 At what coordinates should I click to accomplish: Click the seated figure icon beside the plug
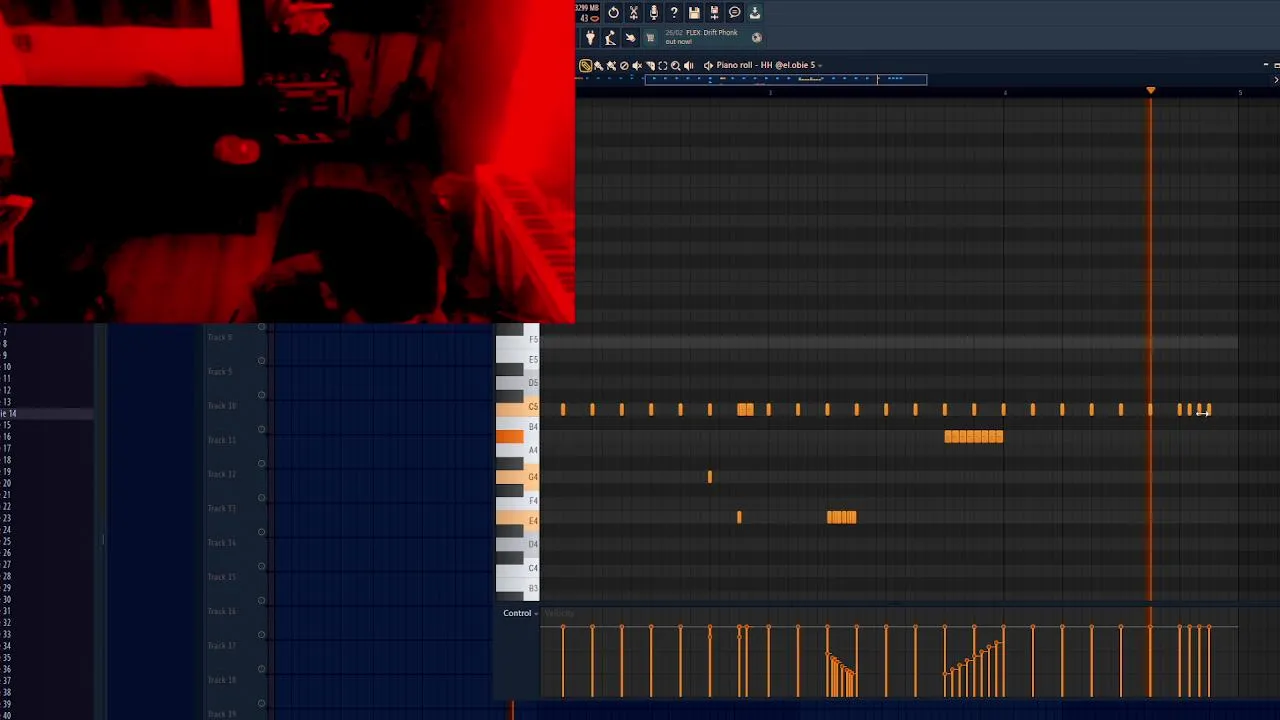click(610, 37)
